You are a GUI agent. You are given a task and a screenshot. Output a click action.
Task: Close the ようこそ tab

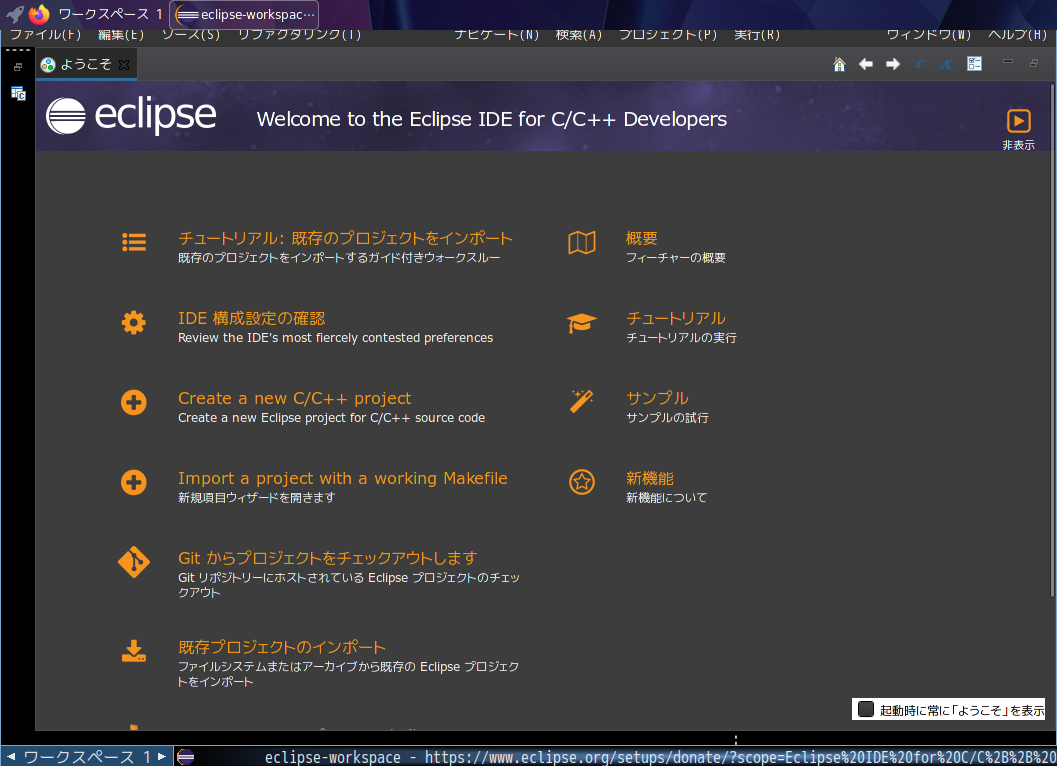pos(124,65)
